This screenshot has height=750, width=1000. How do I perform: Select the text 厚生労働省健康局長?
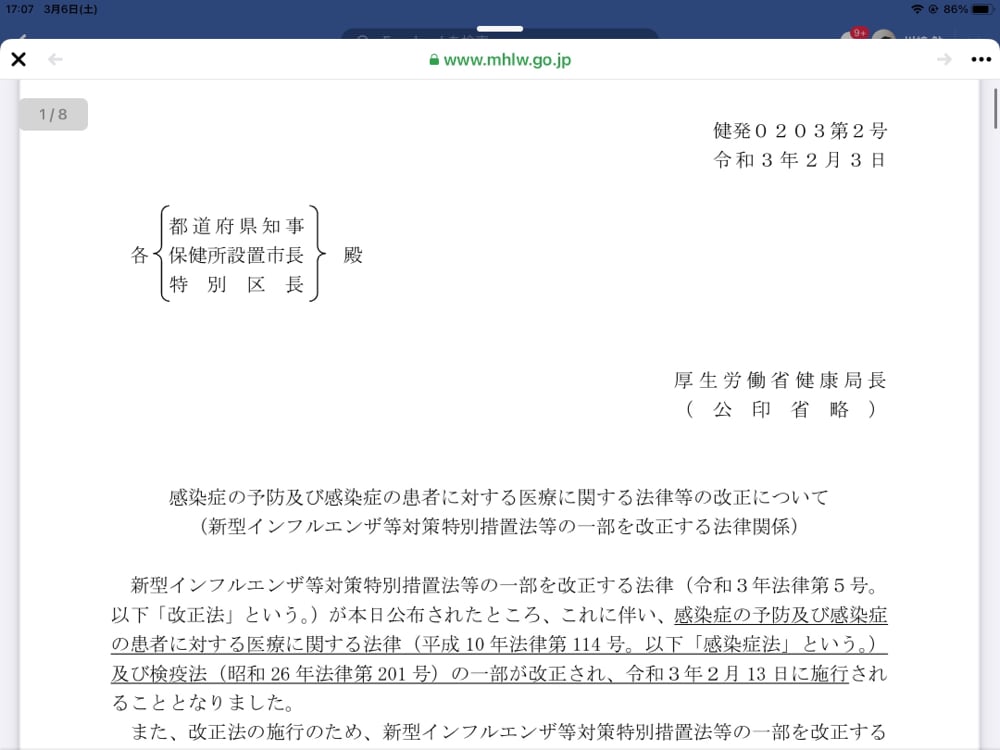click(x=780, y=380)
